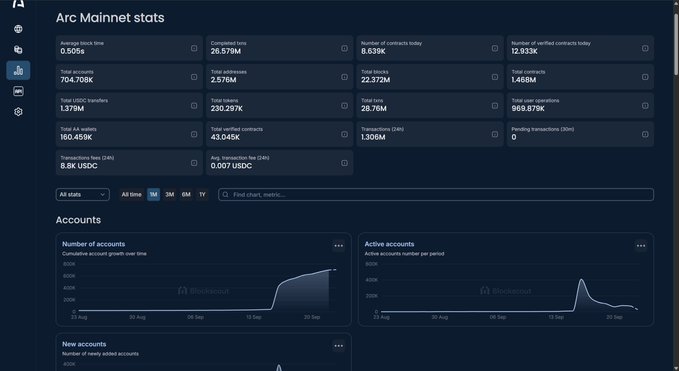Click the Arc Mainnet stats heading
Screen dimensions: 679x371
(110, 18)
